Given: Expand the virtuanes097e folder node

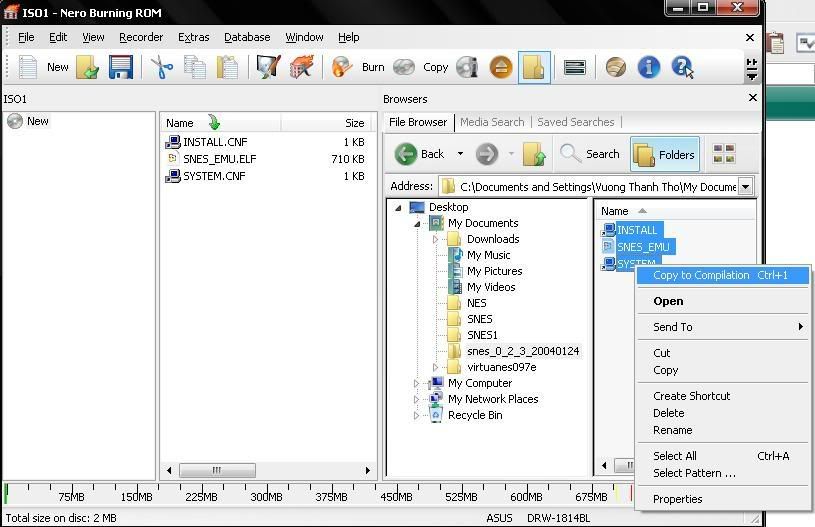Looking at the screenshot, I should pos(436,367).
